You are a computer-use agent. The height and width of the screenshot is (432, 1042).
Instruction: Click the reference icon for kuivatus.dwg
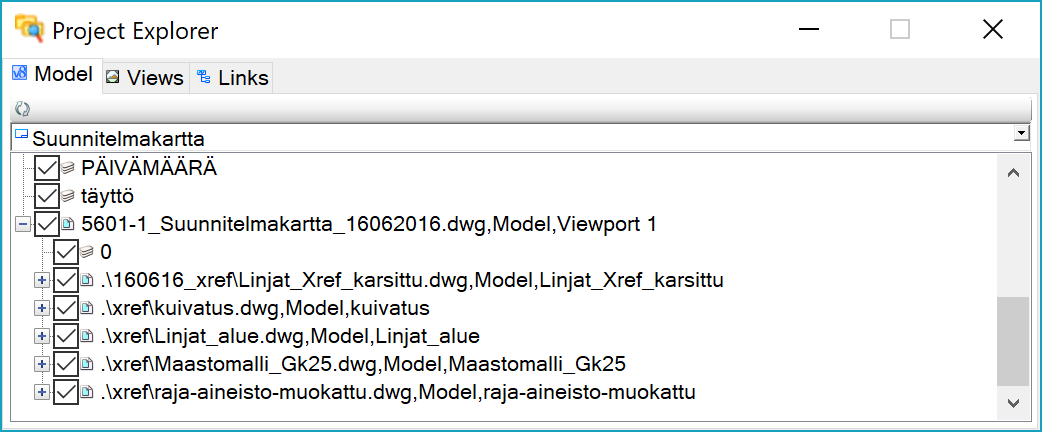(87, 308)
